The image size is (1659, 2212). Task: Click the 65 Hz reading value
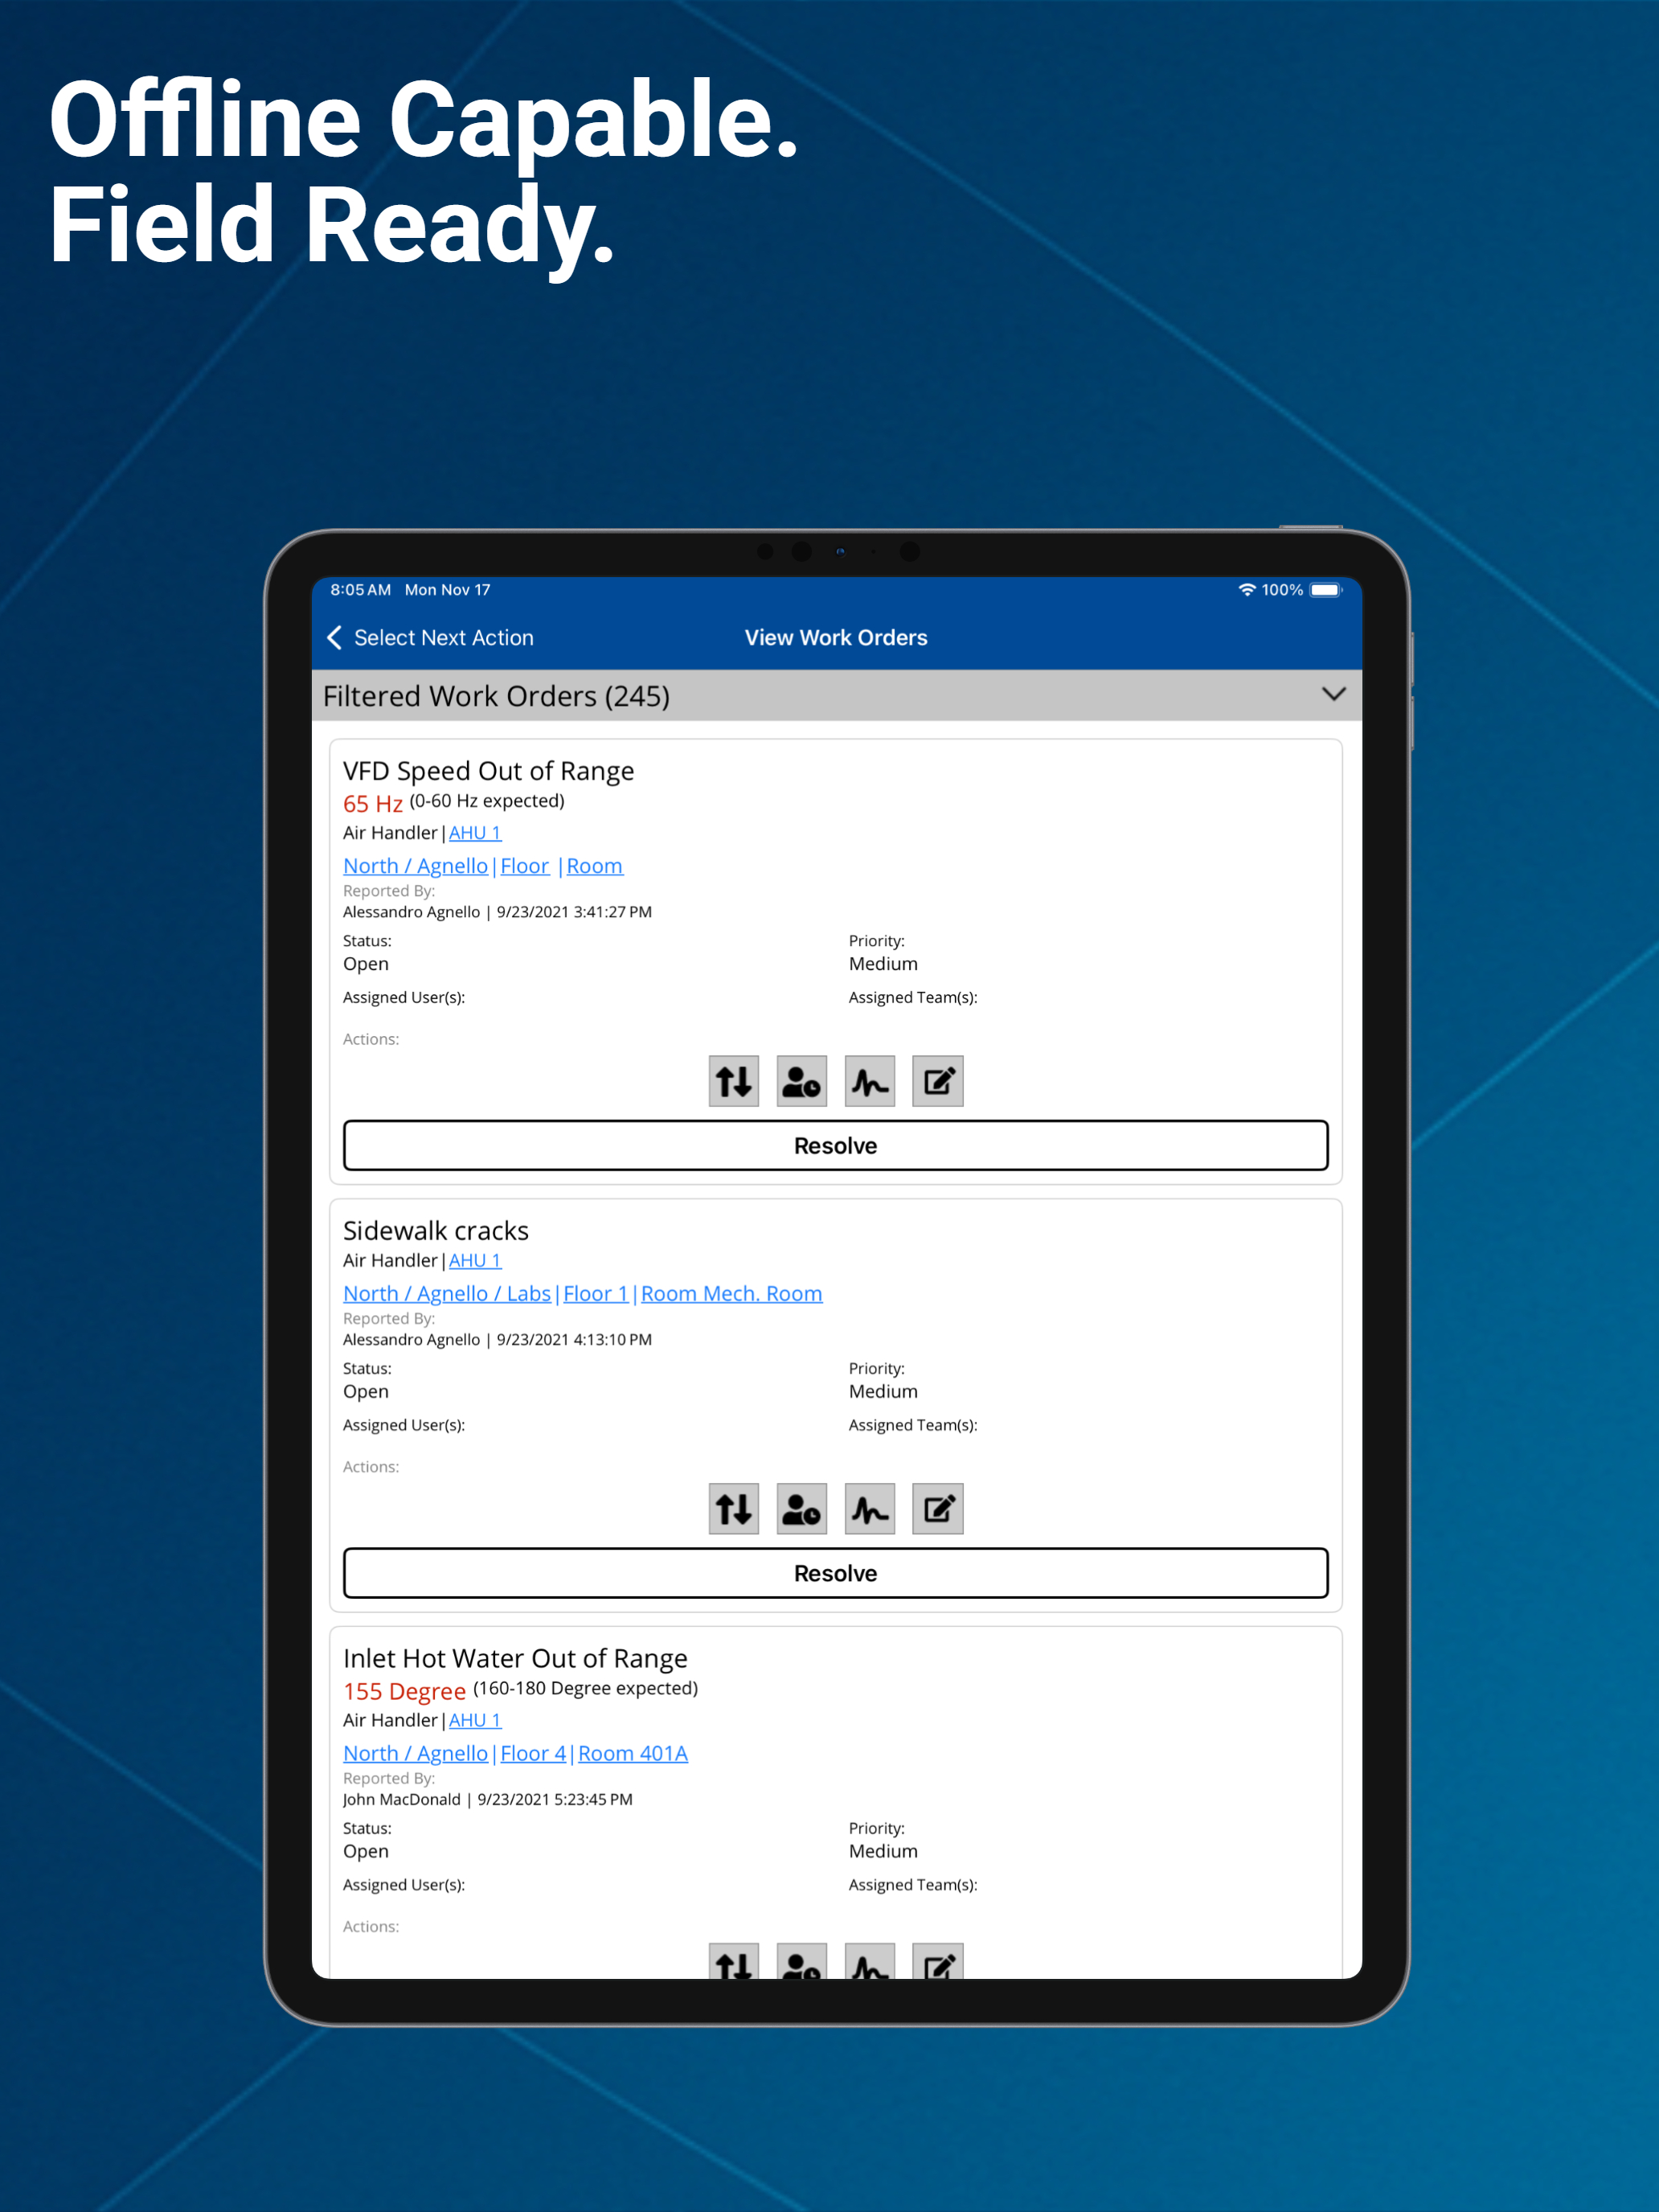tap(373, 804)
